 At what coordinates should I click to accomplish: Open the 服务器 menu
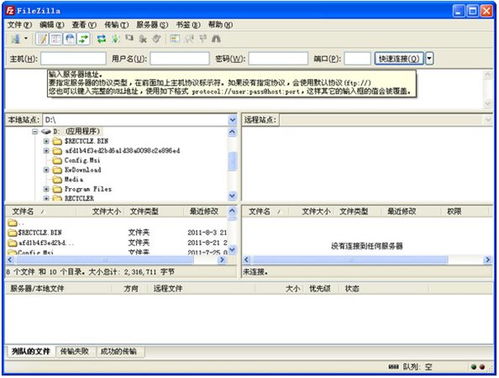pos(152,25)
